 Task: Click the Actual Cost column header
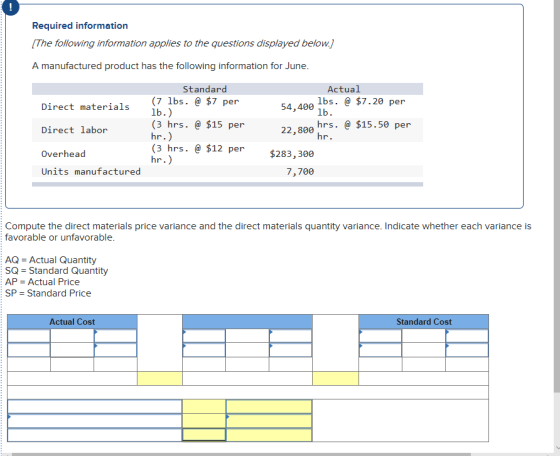tap(72, 322)
